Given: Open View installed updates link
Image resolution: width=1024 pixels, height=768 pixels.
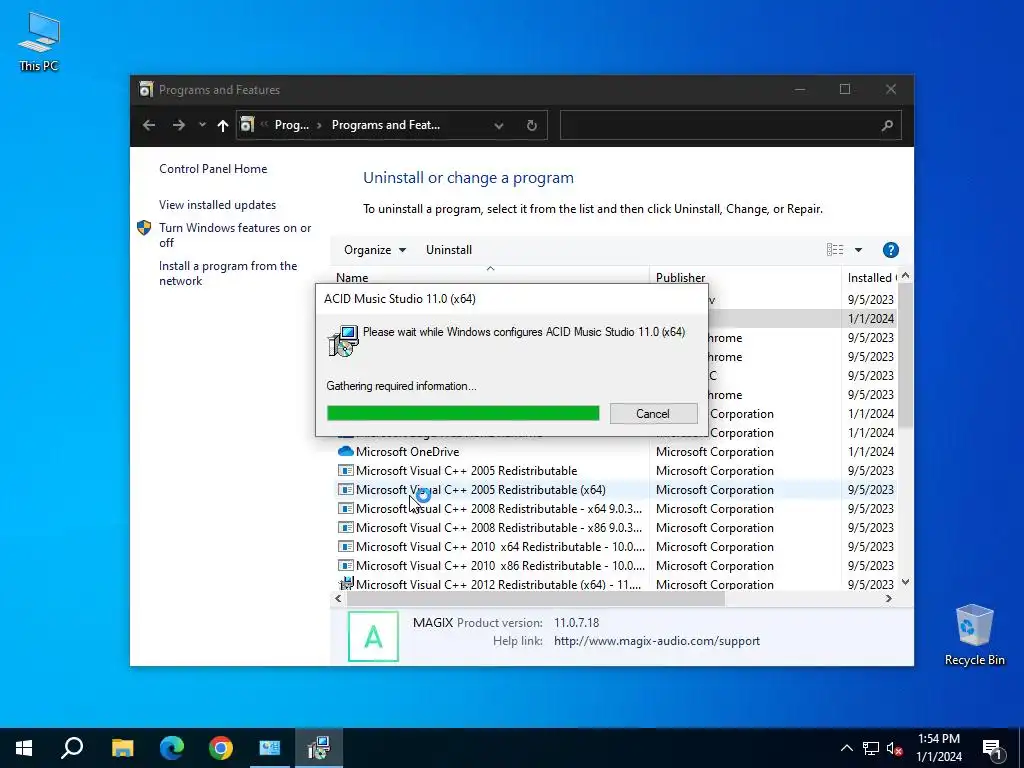Looking at the screenshot, I should 217,204.
